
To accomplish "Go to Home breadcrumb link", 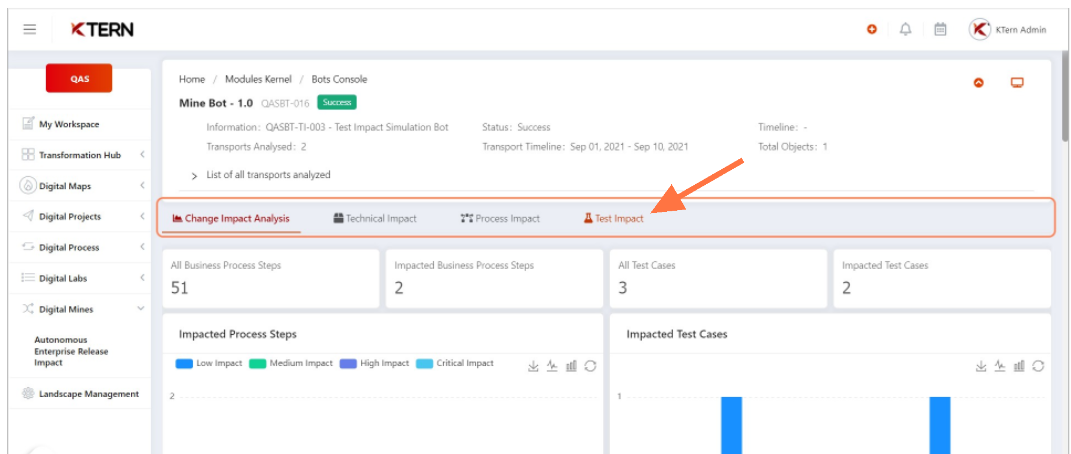I will point(192,79).
